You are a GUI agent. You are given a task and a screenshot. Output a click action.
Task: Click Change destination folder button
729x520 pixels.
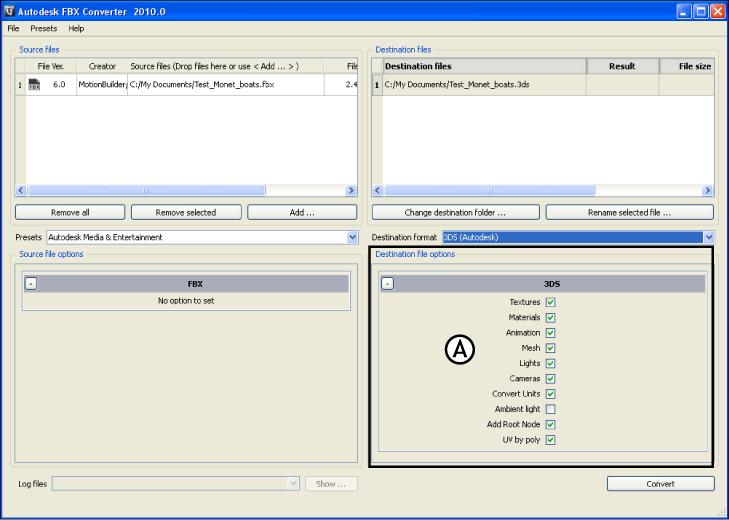[456, 213]
